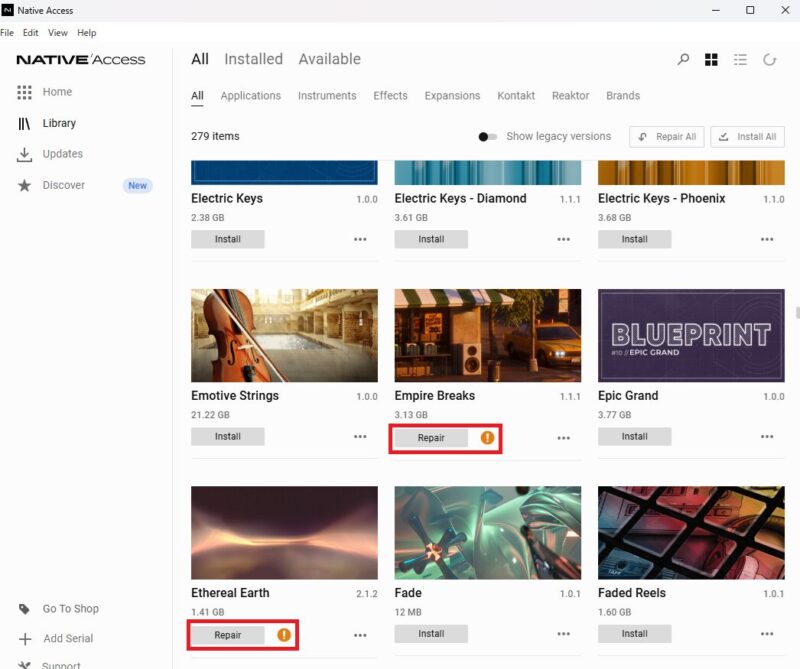Open more options for Fade
Screen dimensions: 800x669
click(564, 635)
